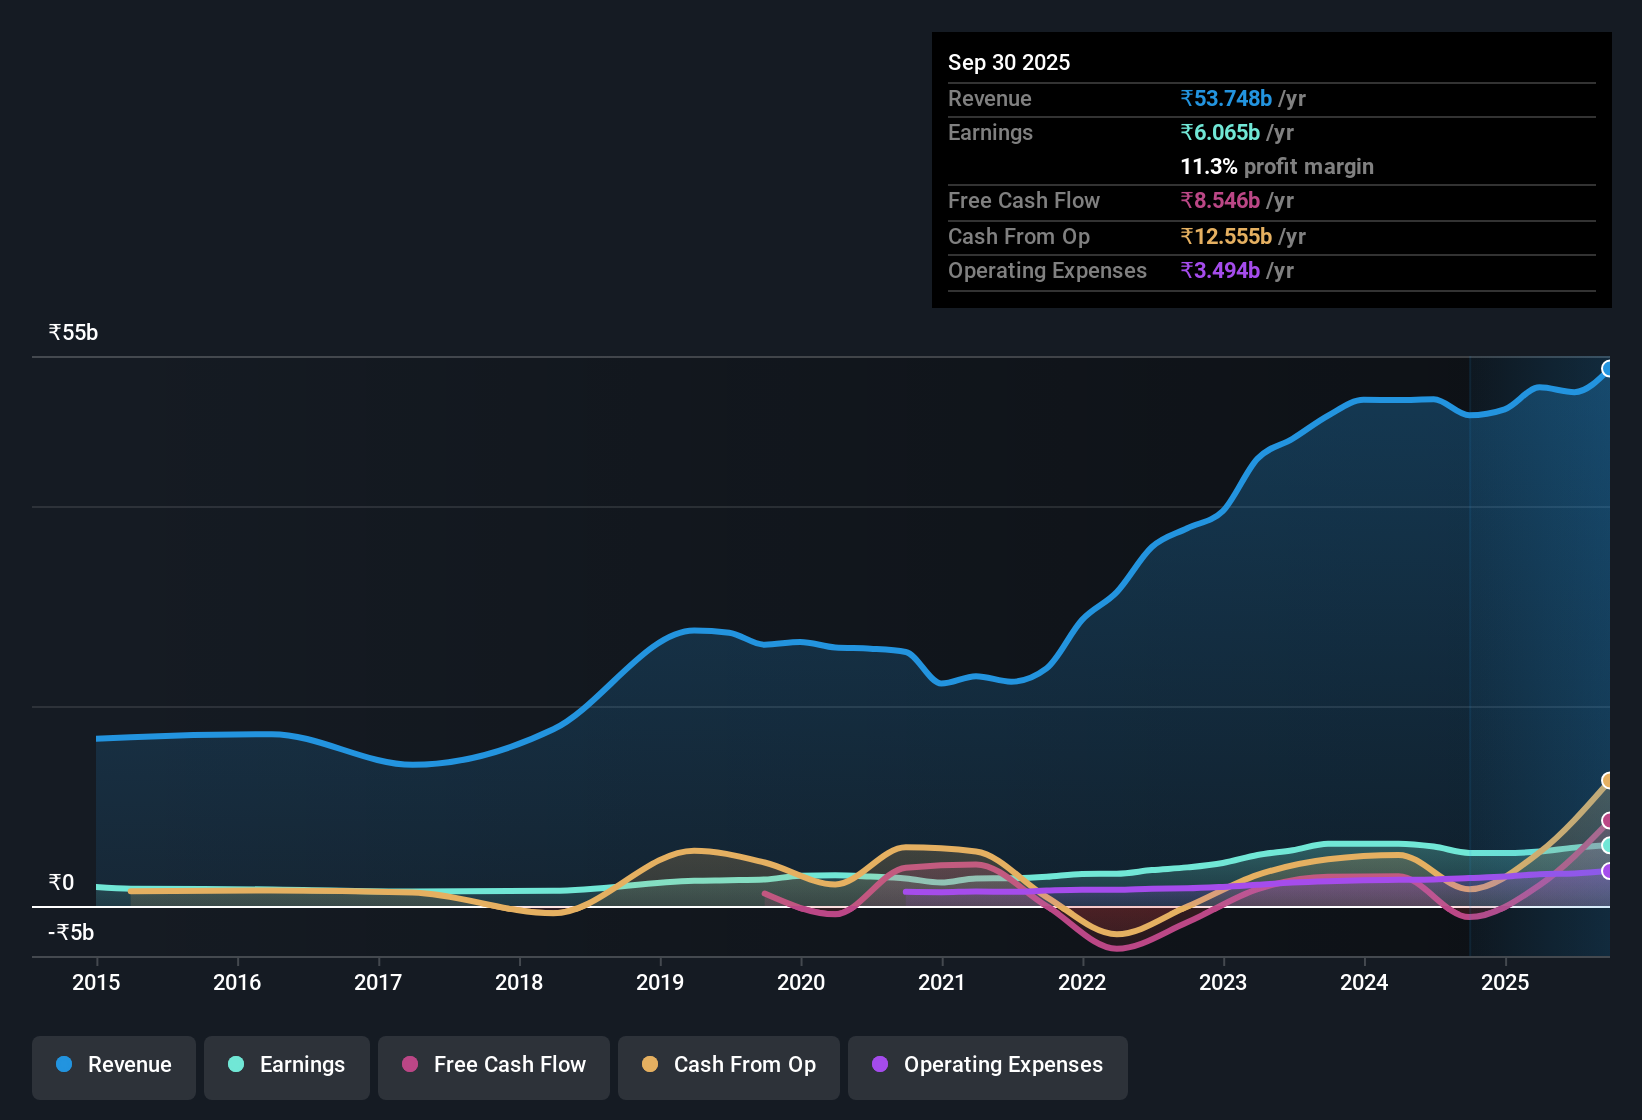1642x1120 pixels.
Task: Click the Cash From Op legend button
Action: [x=728, y=1065]
